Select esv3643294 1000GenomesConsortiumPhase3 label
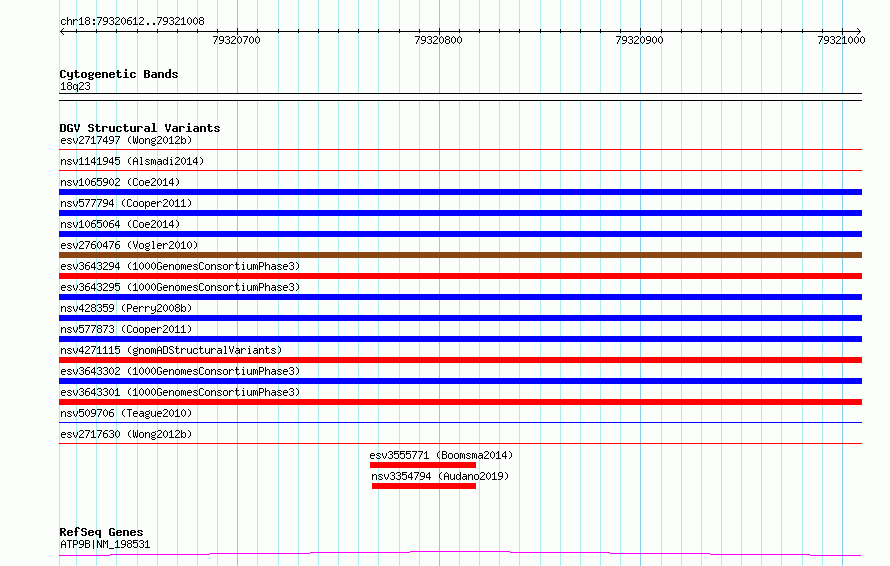 (x=180, y=266)
